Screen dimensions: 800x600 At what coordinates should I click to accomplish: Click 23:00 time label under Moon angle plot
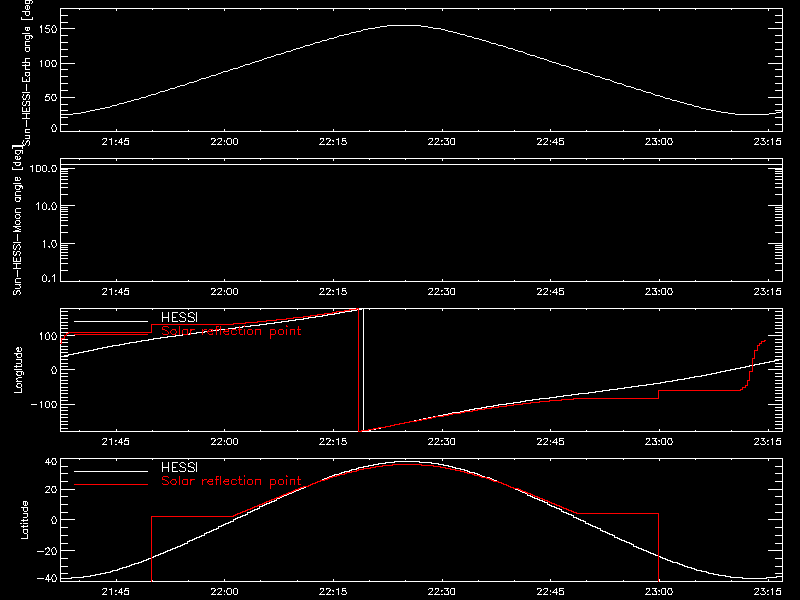(659, 292)
